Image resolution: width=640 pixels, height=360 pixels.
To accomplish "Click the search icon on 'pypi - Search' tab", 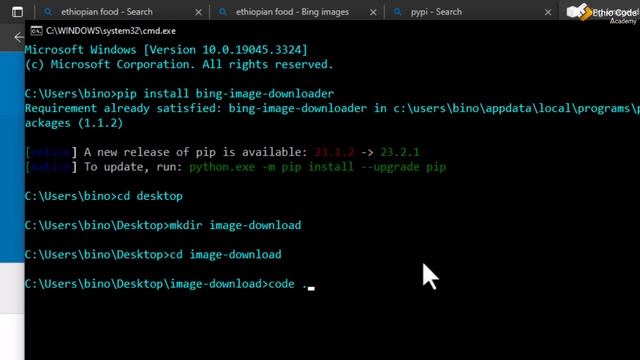I will click(x=398, y=12).
